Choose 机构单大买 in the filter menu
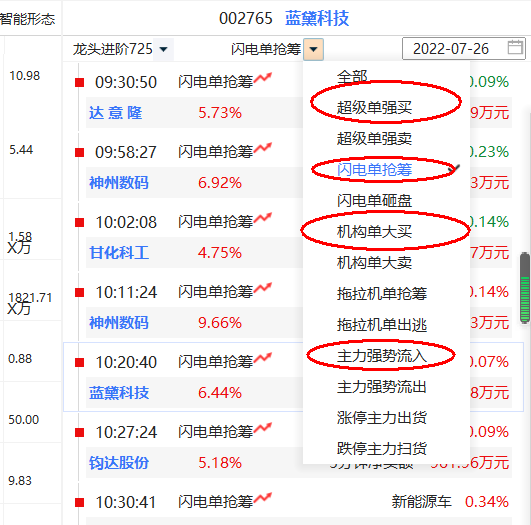Screen dimensions: 531x525 pos(374,232)
